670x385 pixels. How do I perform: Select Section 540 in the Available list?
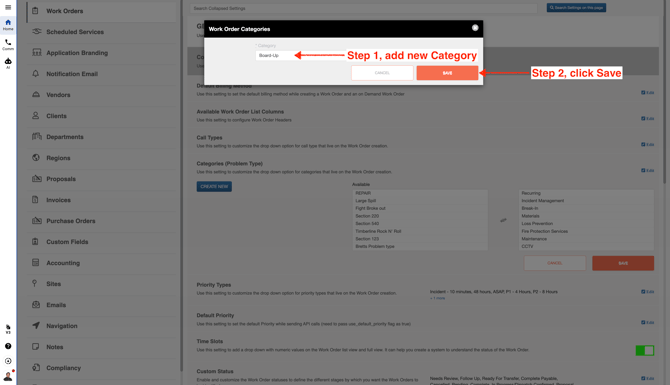point(420,223)
